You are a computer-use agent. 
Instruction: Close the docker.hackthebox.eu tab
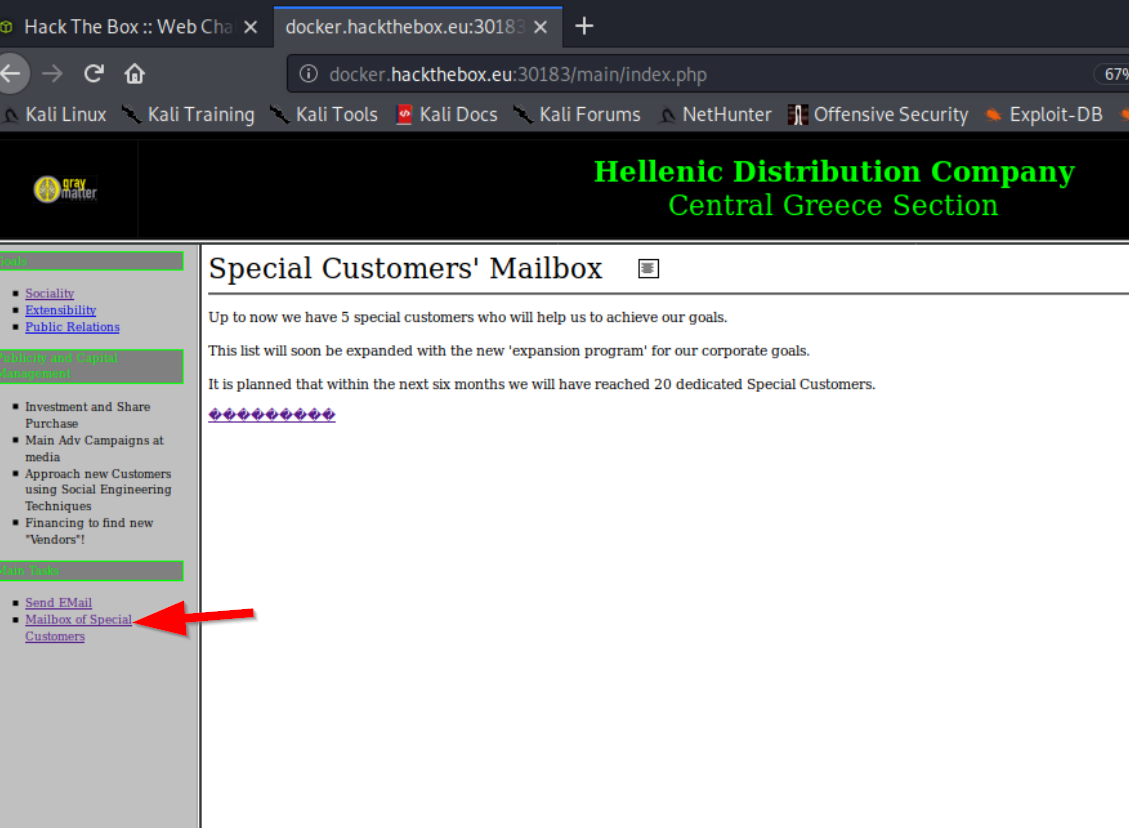tap(541, 27)
